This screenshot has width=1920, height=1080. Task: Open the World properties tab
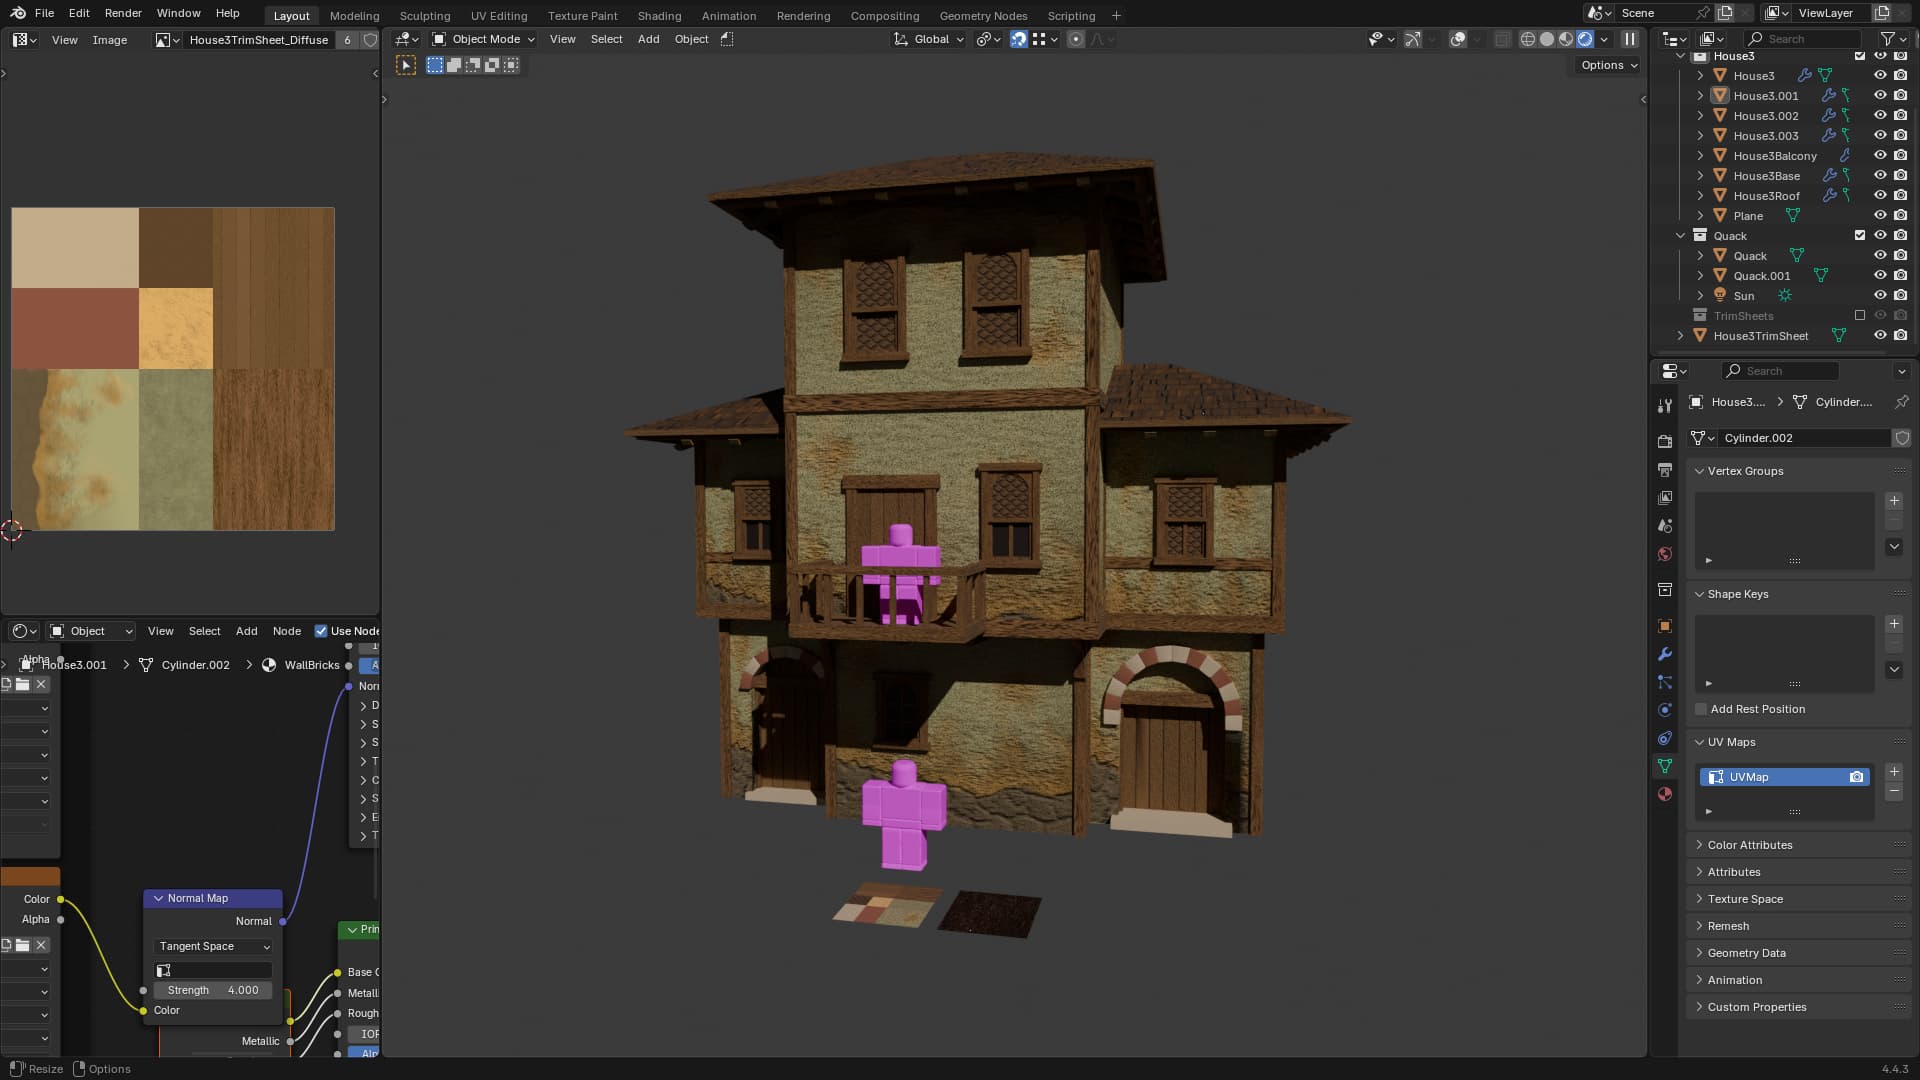1665,554
